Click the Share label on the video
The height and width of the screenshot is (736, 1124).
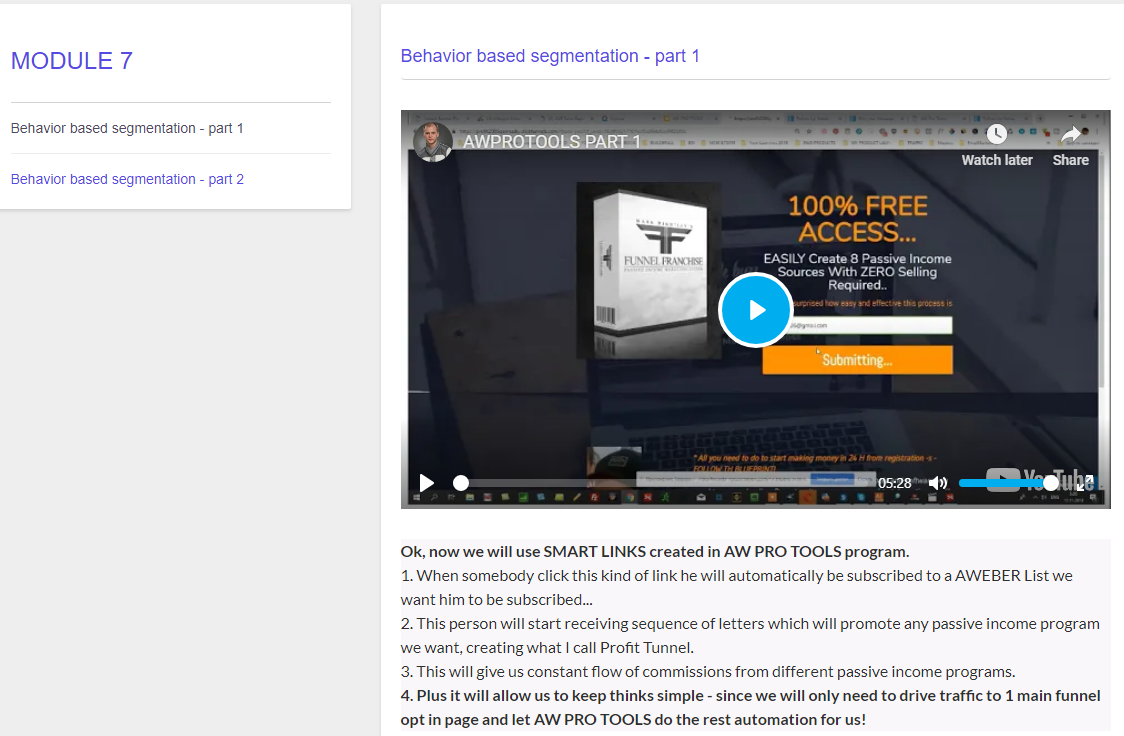(x=1070, y=160)
